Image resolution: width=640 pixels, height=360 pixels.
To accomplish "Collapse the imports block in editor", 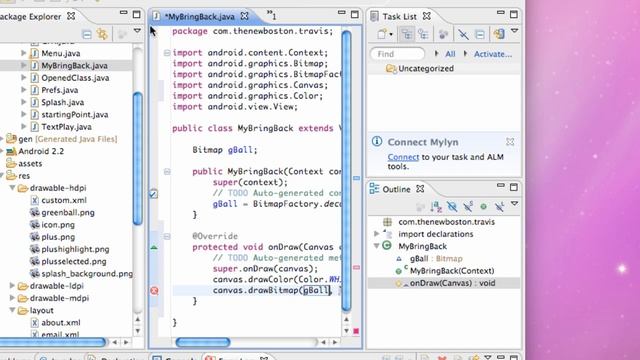I will 167,53.
